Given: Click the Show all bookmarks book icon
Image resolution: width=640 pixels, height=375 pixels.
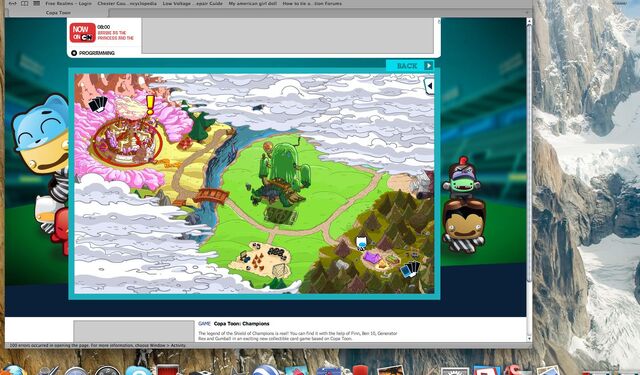Looking at the screenshot, I should click(x=24, y=3).
